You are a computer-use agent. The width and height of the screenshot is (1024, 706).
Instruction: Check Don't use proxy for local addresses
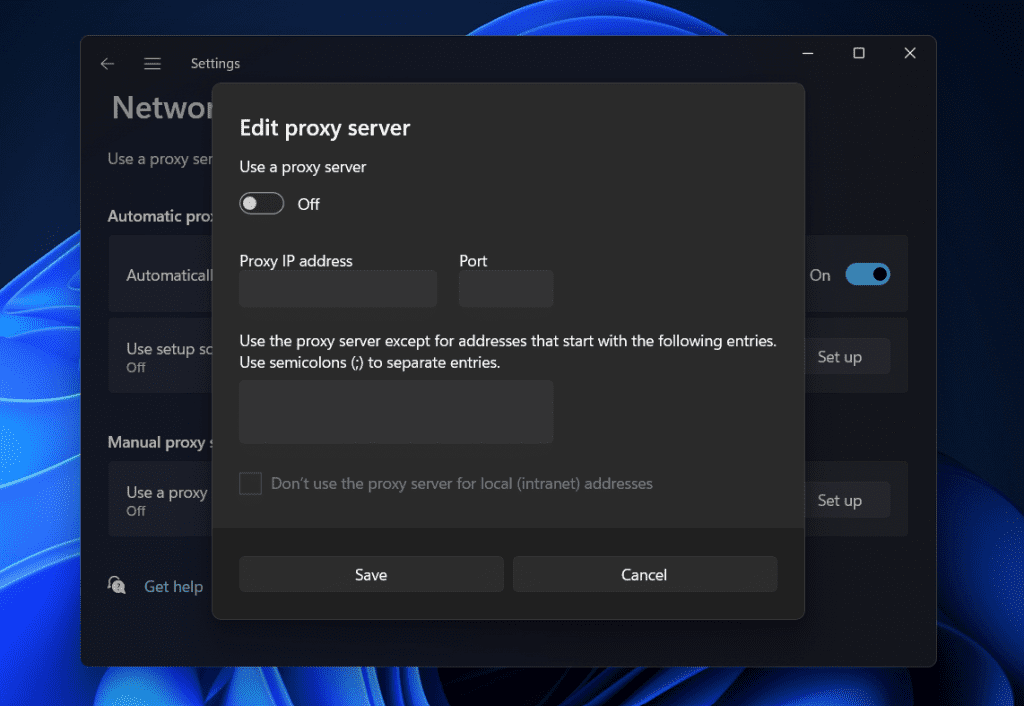250,483
